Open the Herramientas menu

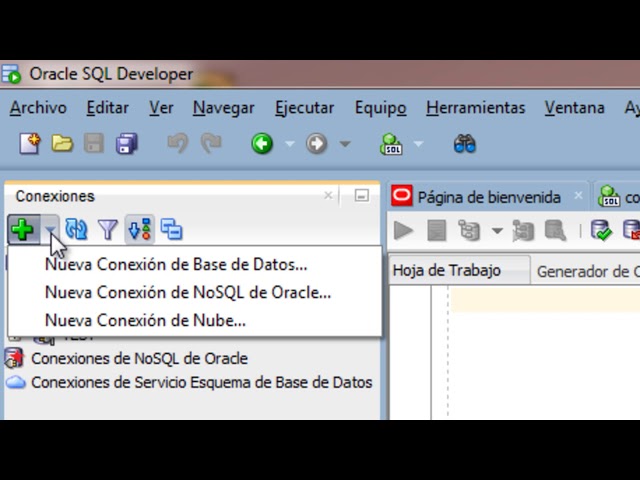[476, 108]
